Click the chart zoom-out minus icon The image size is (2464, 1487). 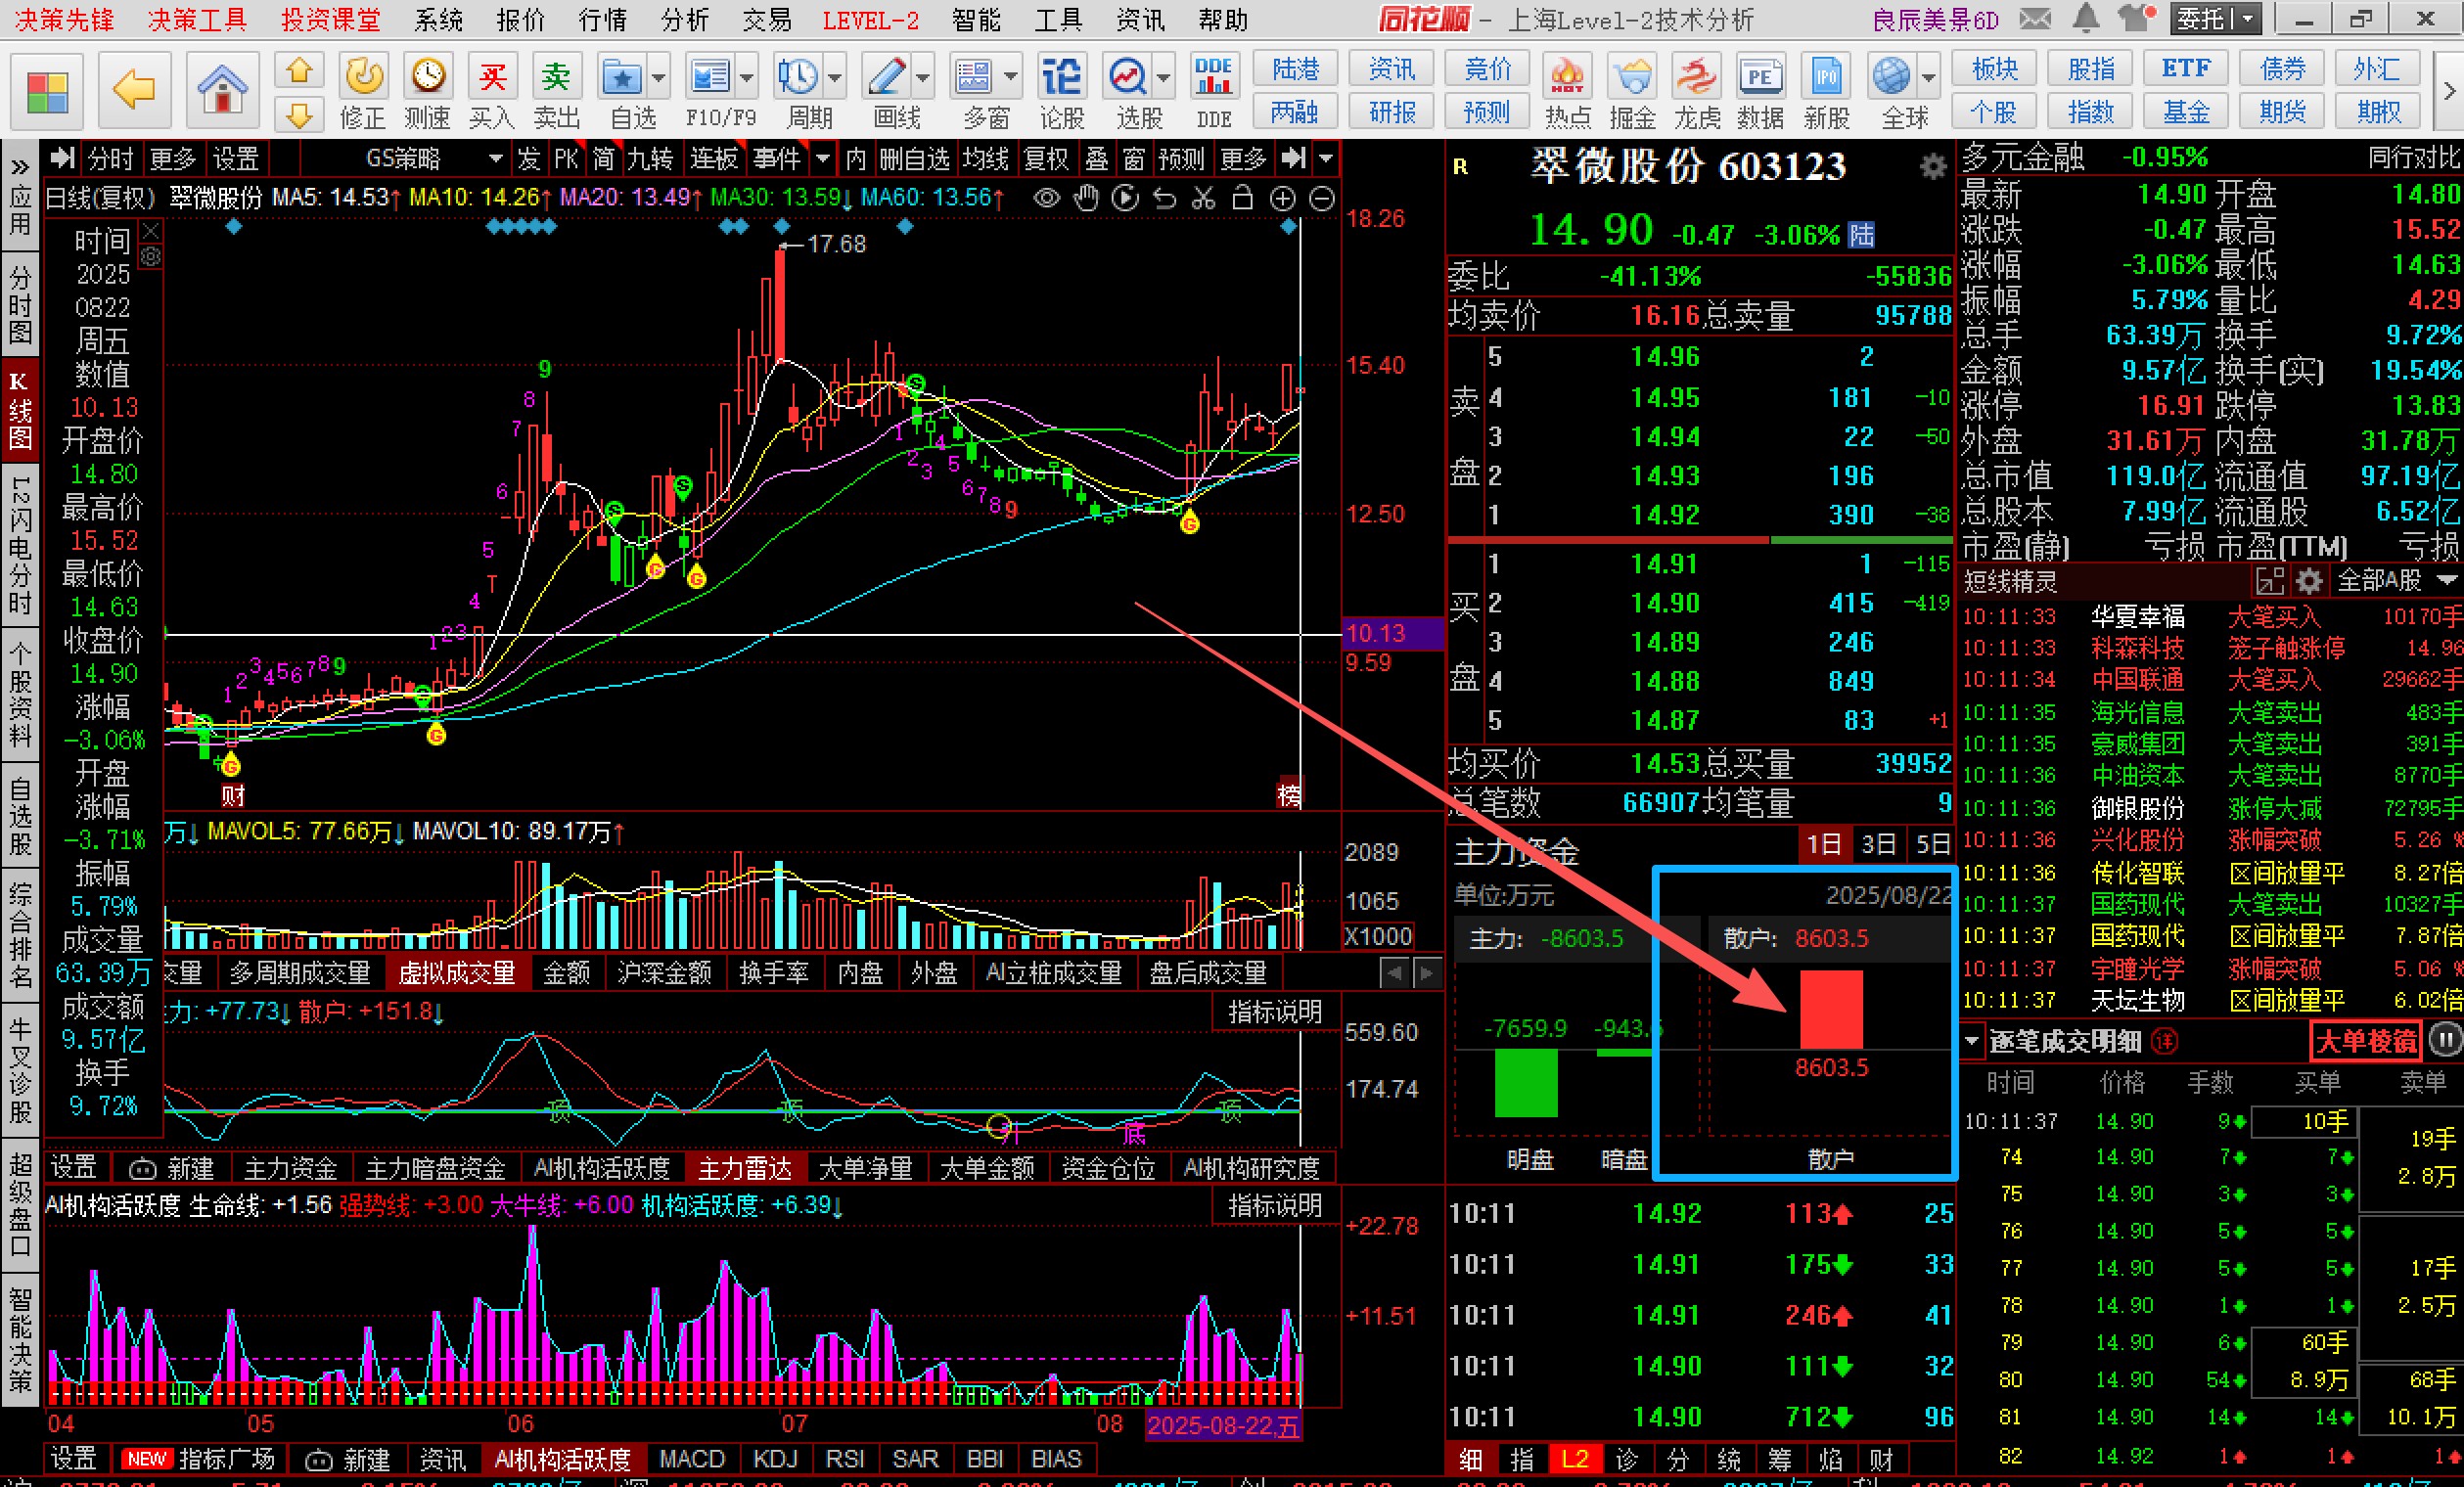click(x=1322, y=199)
